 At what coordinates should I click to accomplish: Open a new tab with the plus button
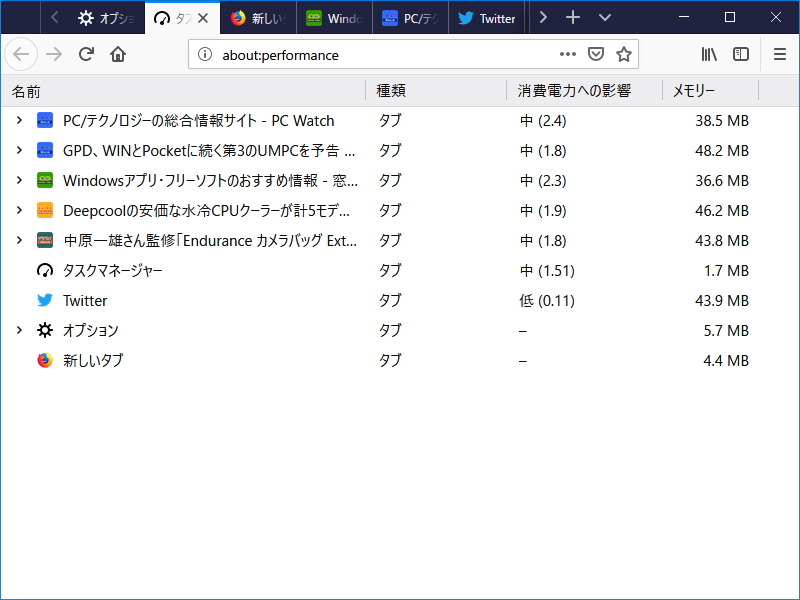[572, 17]
